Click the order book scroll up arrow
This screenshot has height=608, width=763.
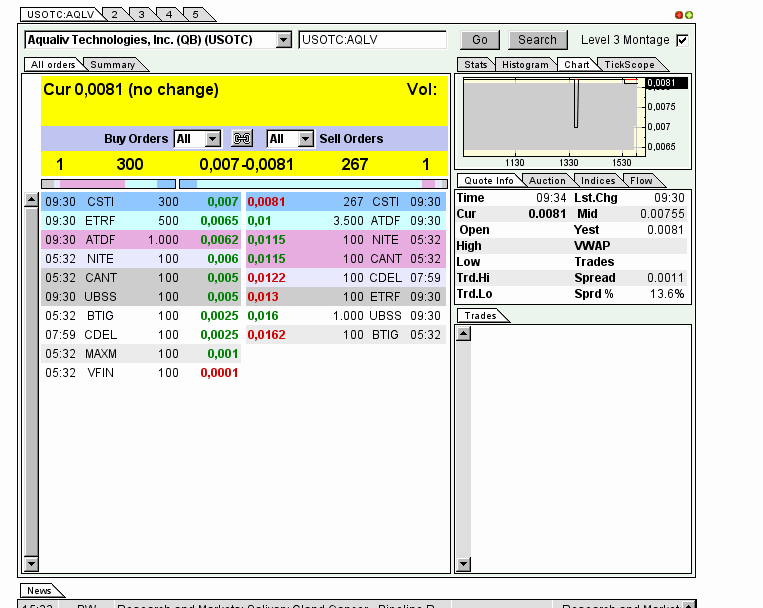(x=31, y=200)
